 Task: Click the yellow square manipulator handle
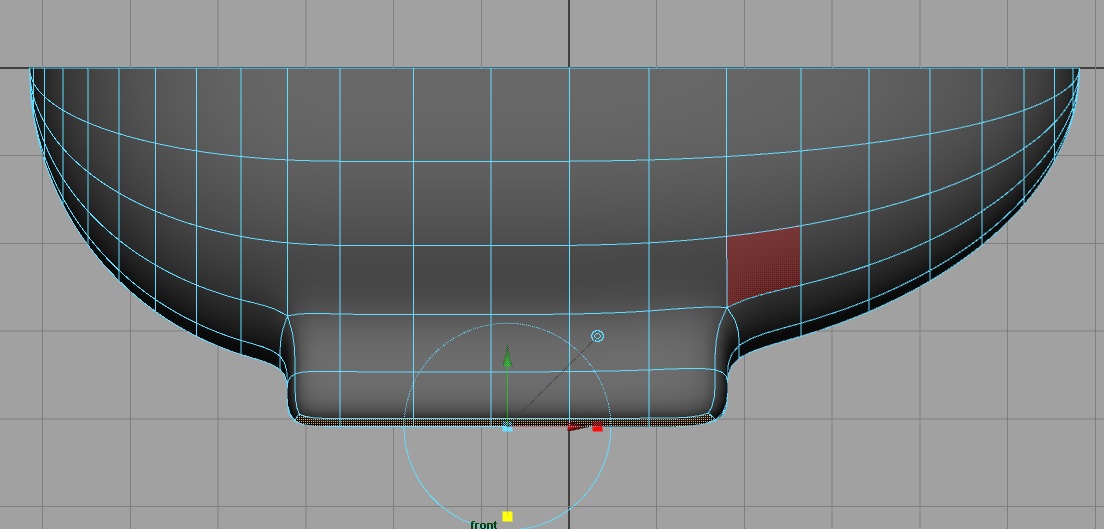(x=508, y=516)
